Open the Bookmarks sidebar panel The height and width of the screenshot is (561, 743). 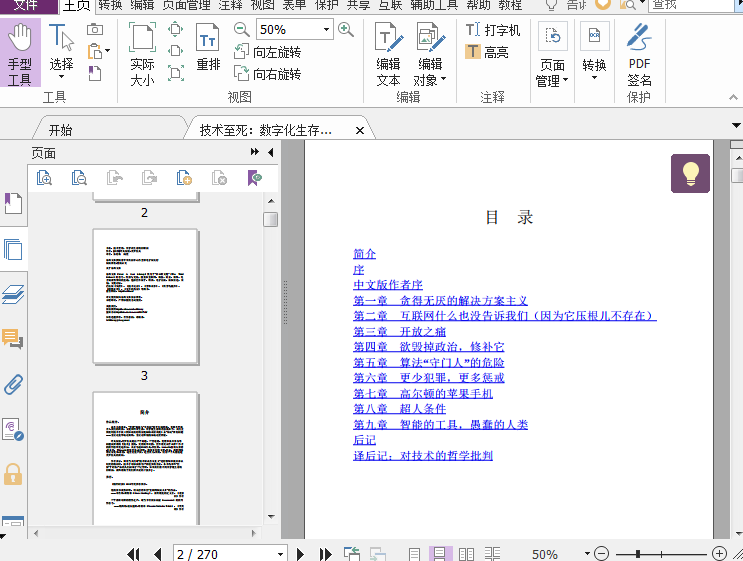click(x=13, y=204)
